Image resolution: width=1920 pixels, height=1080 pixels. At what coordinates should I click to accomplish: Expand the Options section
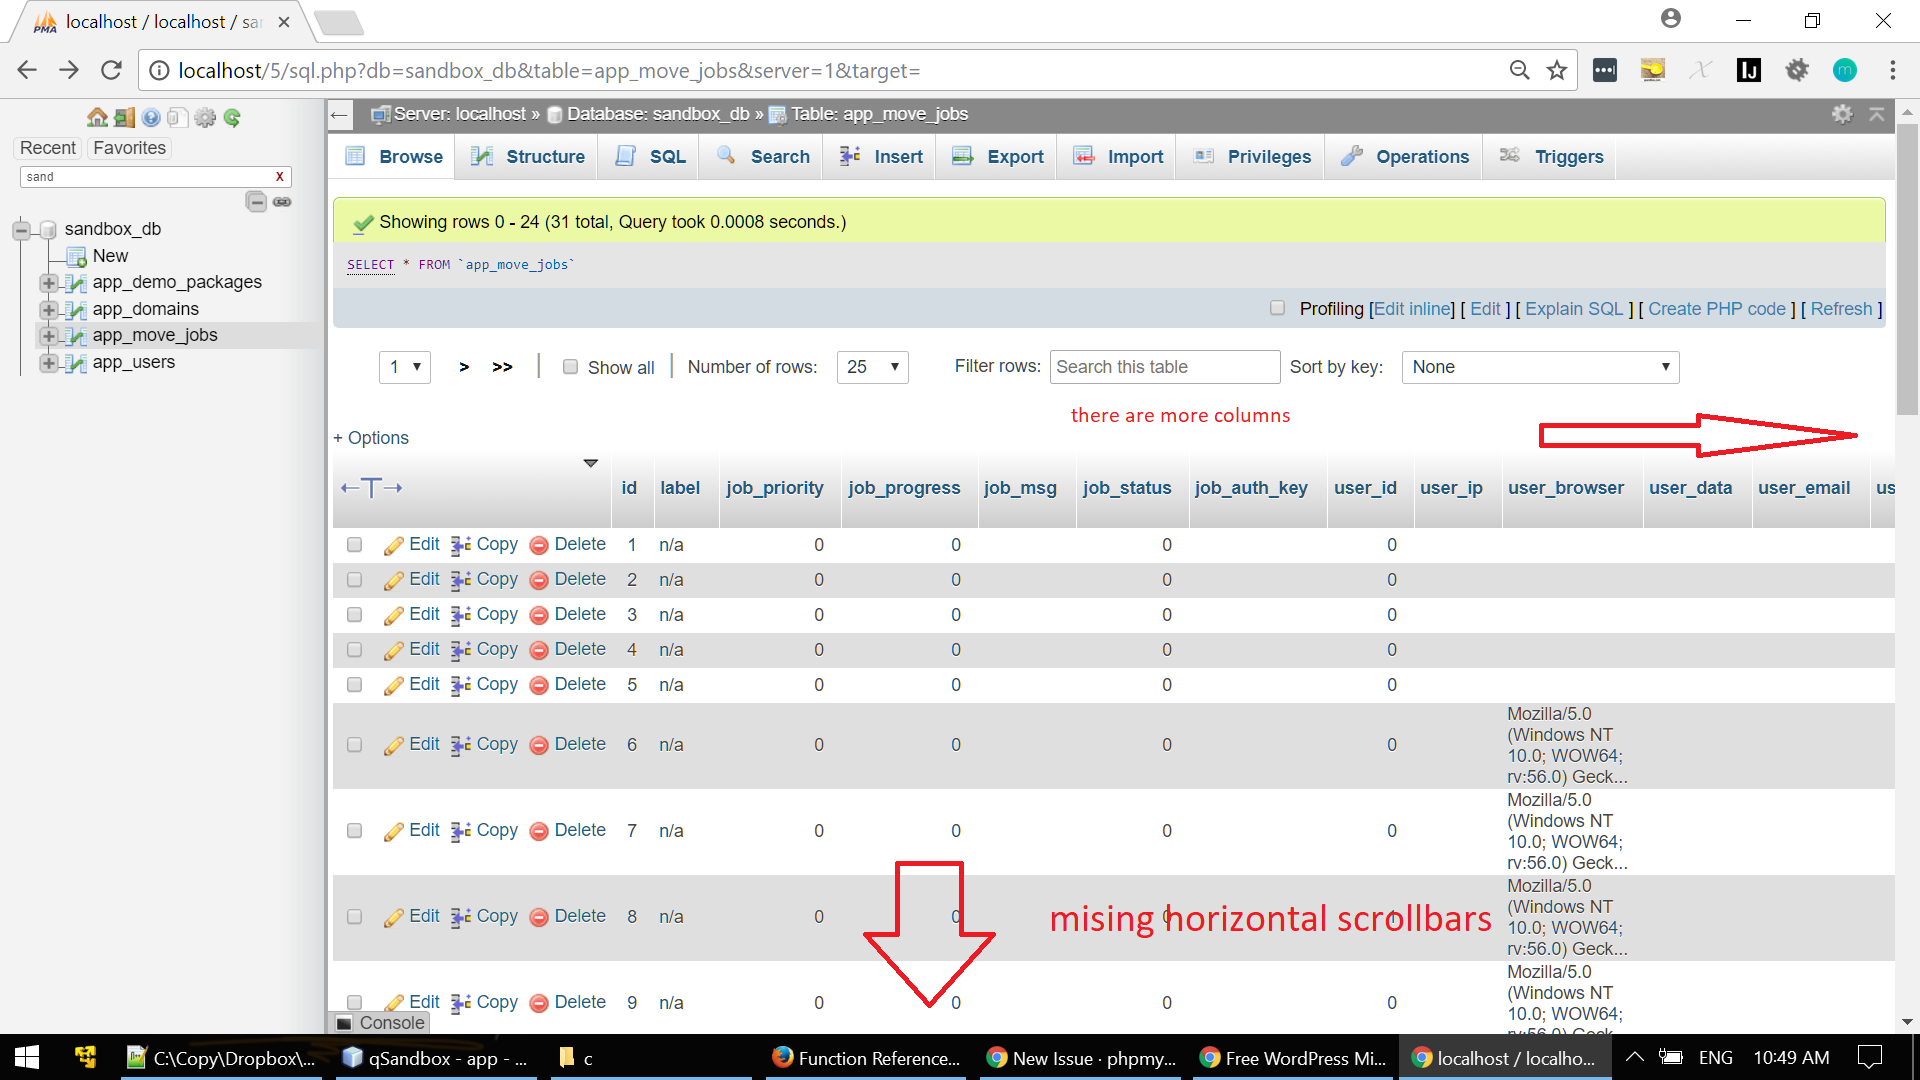click(370, 437)
